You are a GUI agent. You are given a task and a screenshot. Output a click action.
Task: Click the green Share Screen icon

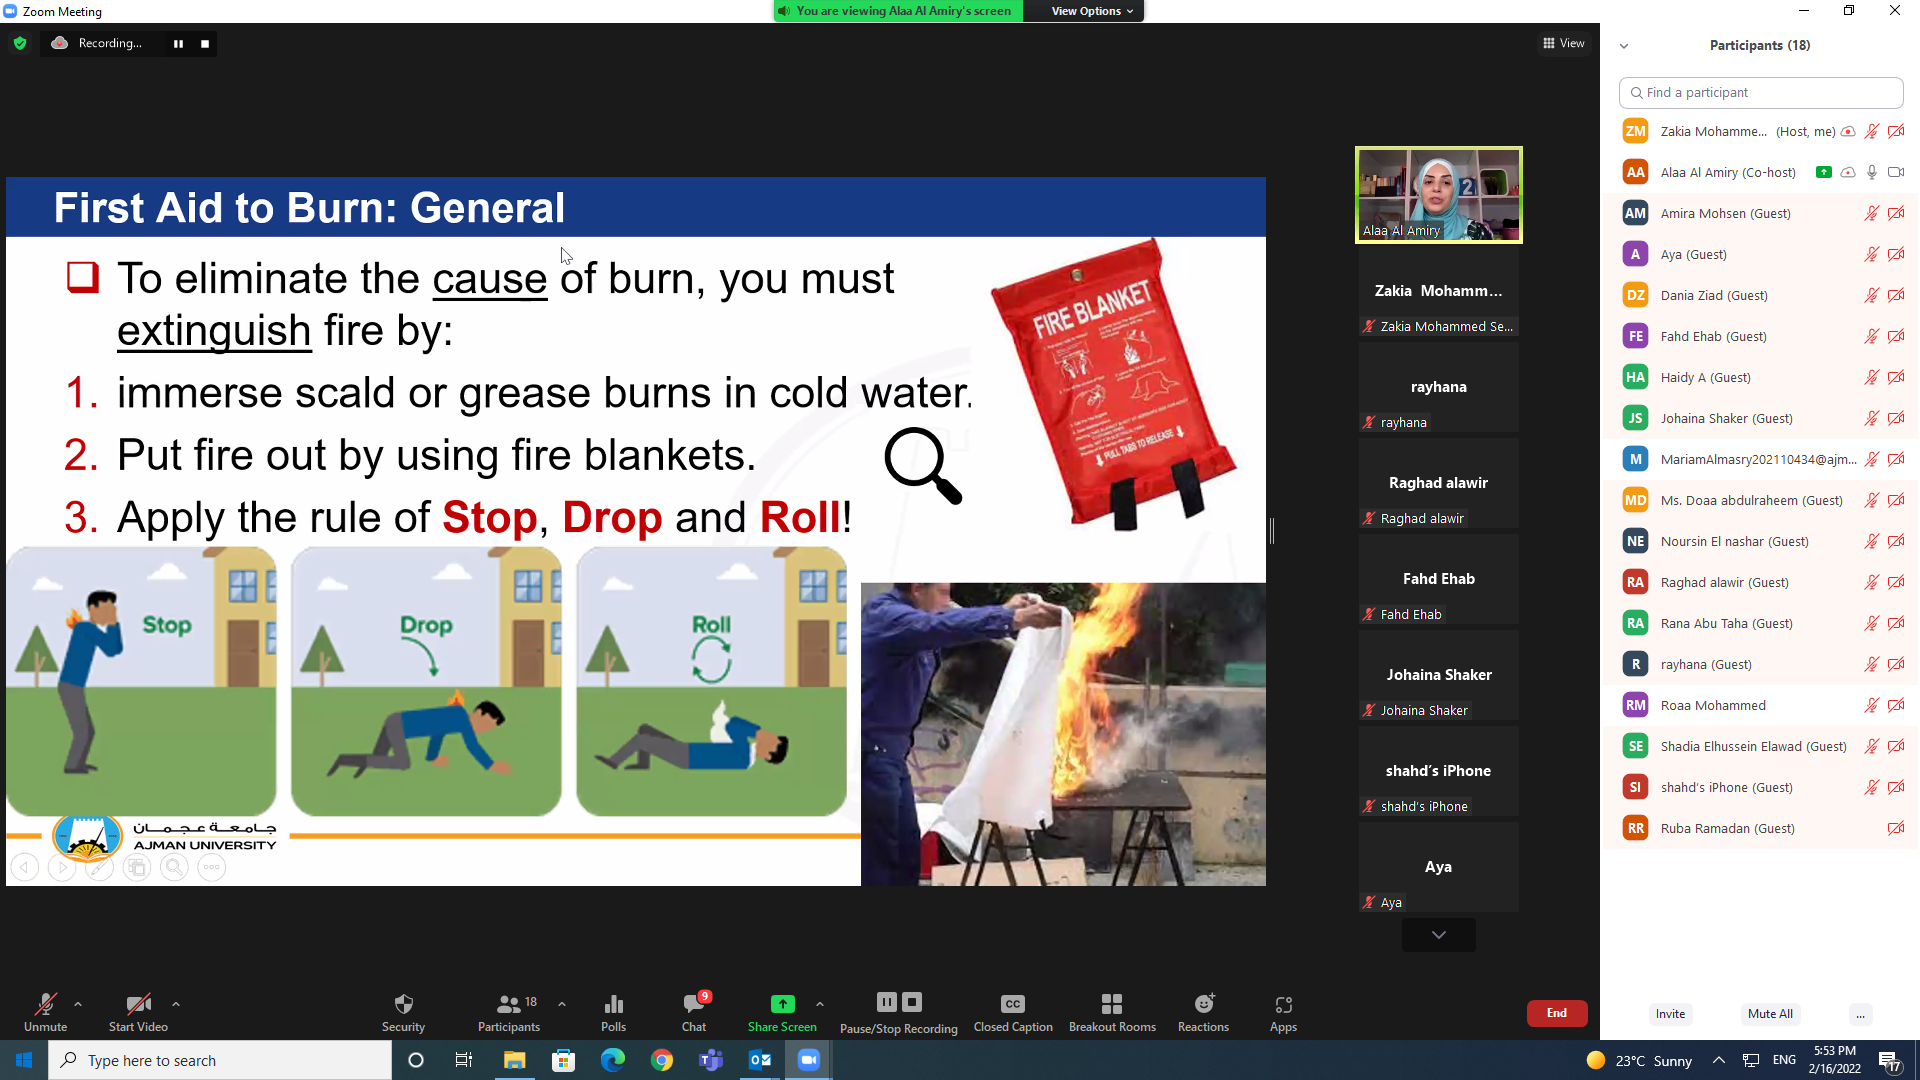(x=782, y=1004)
